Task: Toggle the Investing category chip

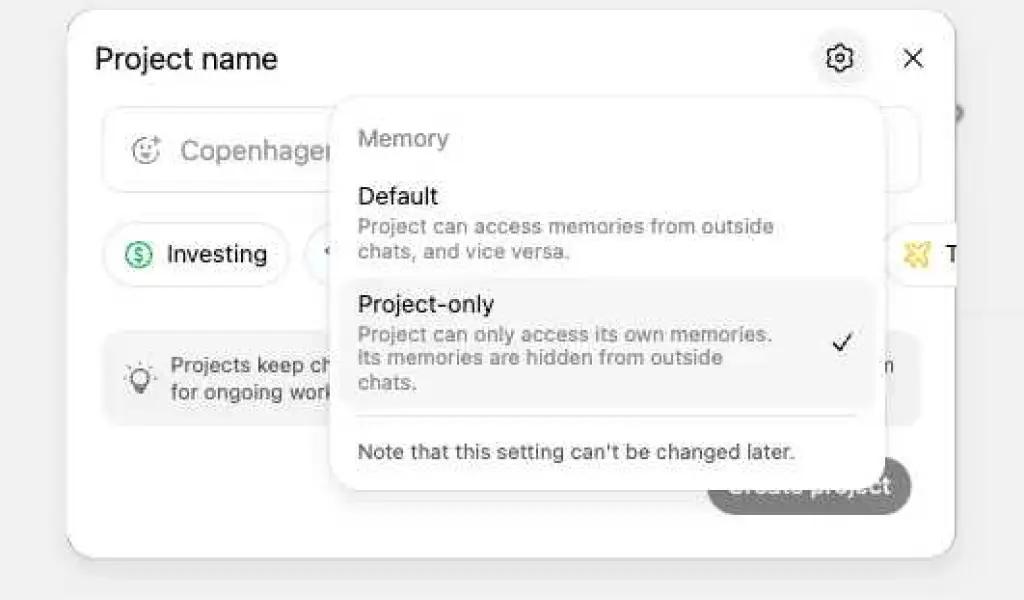Action: (x=195, y=255)
